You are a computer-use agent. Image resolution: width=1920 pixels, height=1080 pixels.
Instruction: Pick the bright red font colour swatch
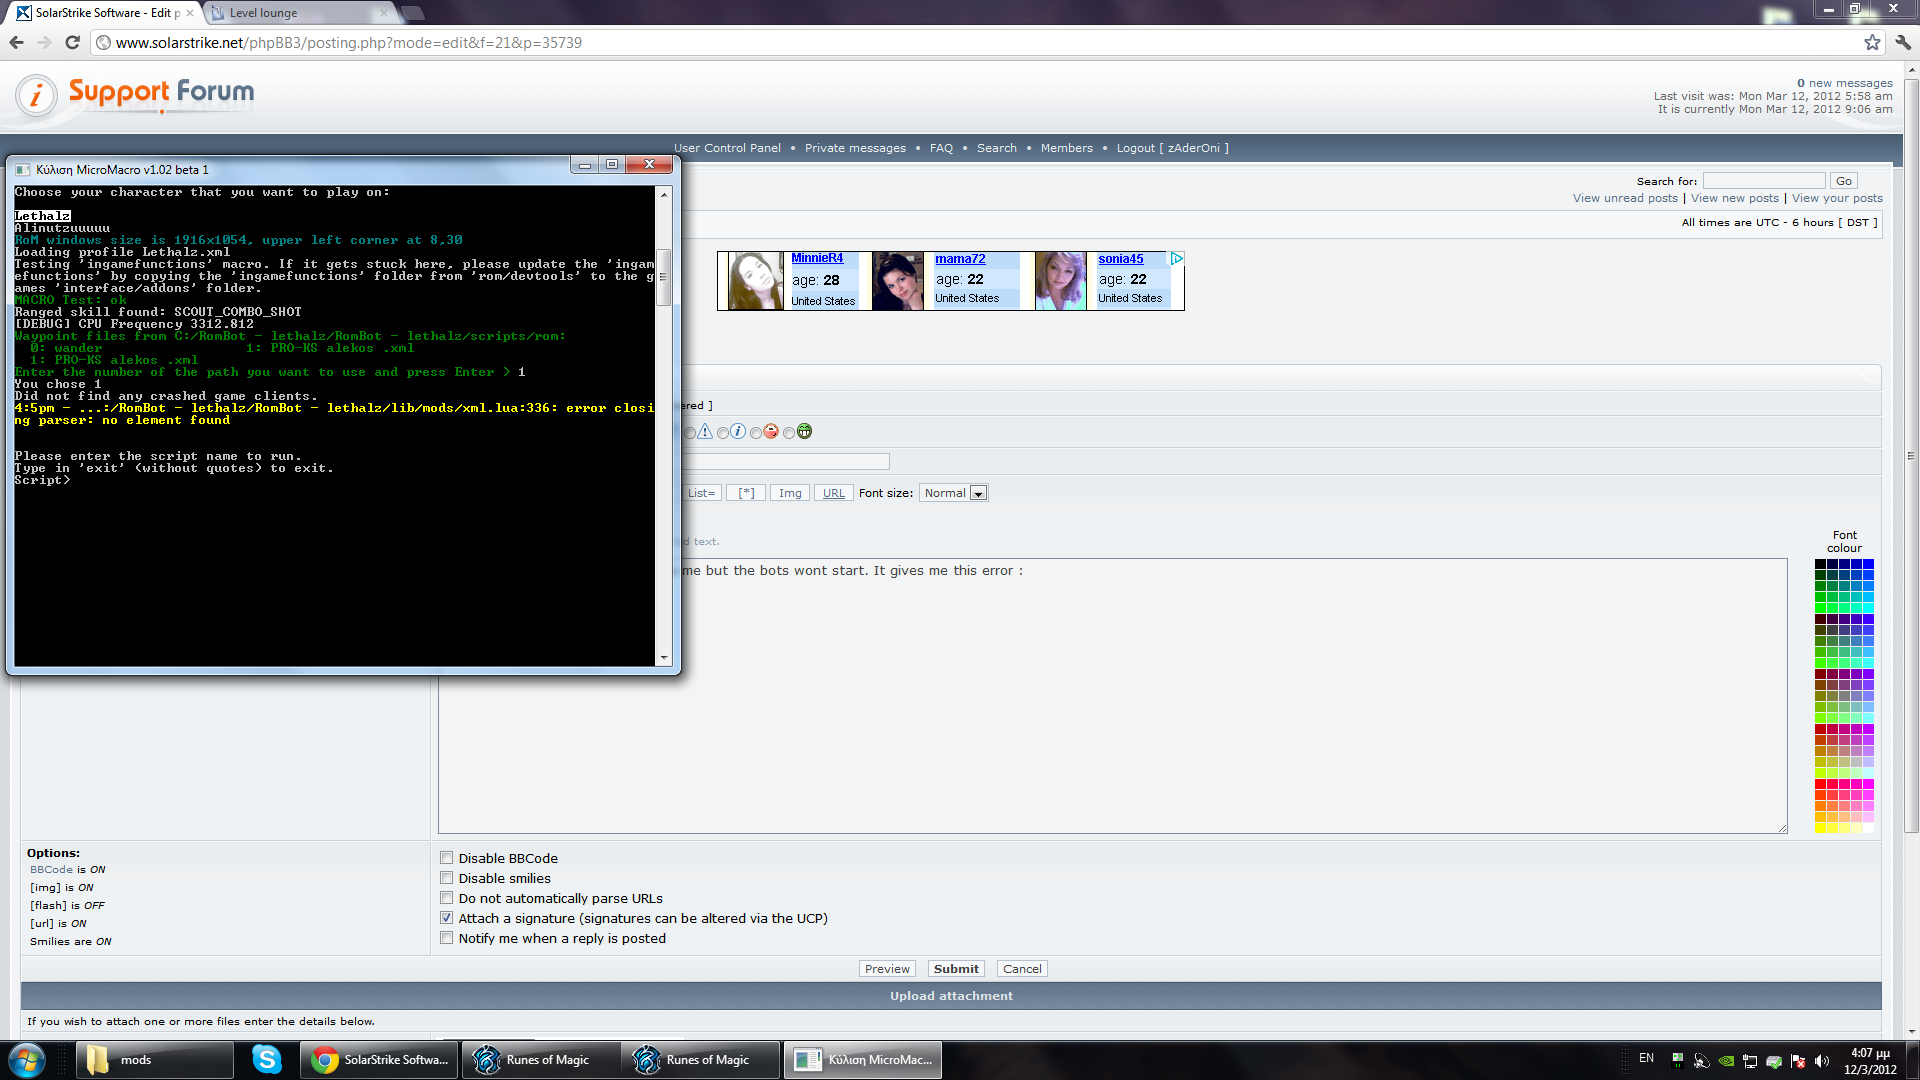tap(1821, 785)
